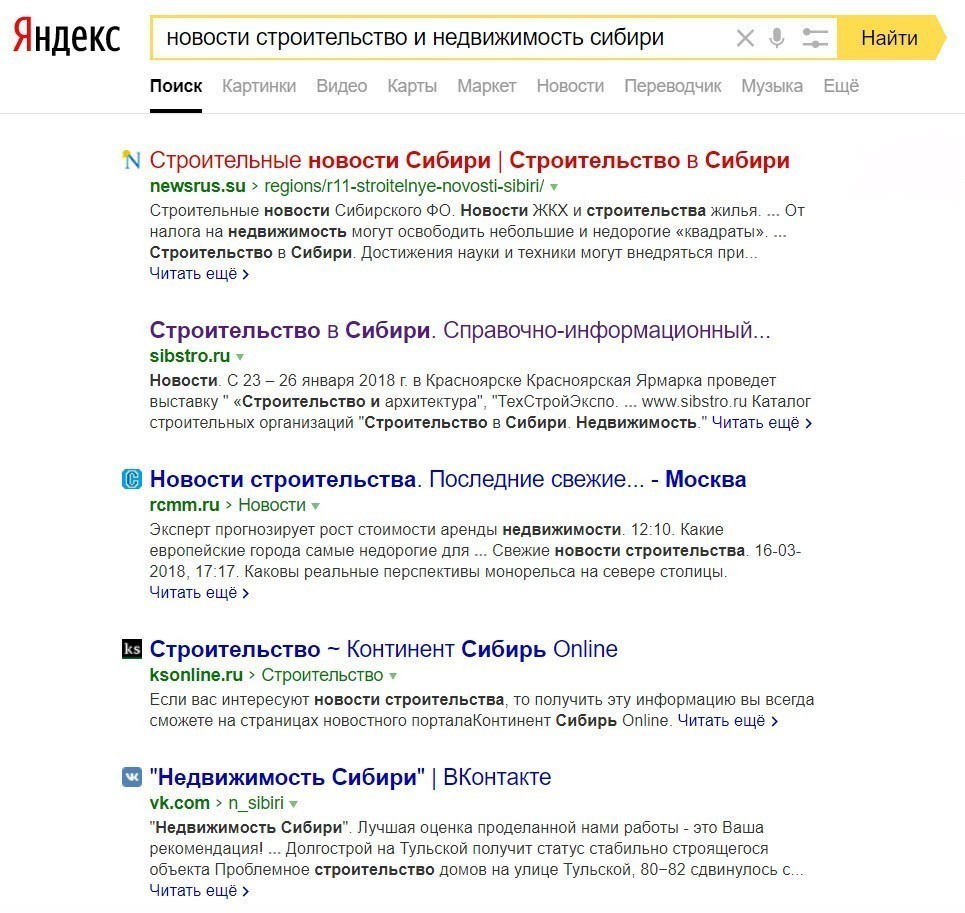The height and width of the screenshot is (913, 965).
Task: Click the rcmm.ru domain link
Action: tap(185, 505)
